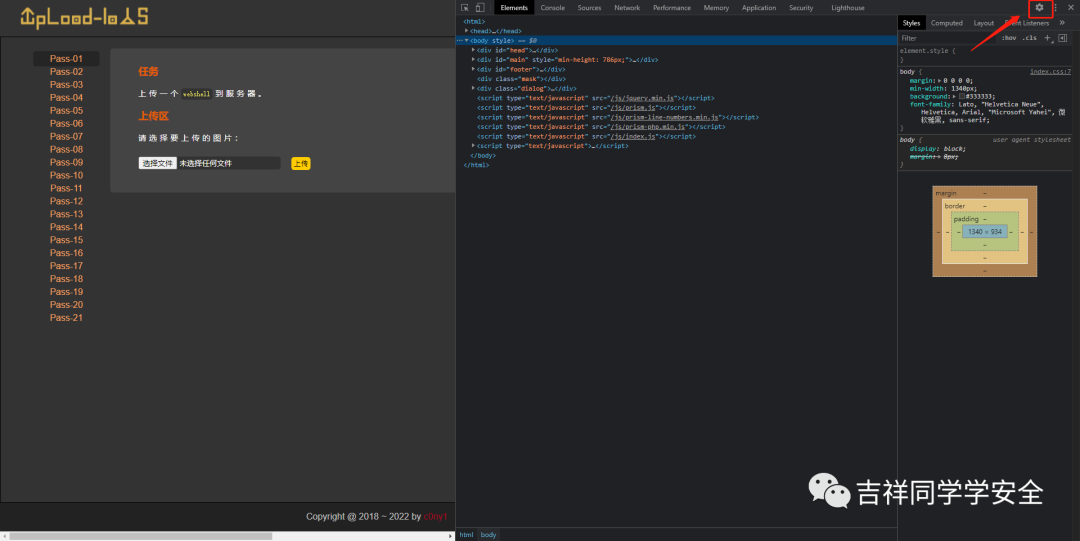This screenshot has height=541, width=1080.
Task: Close the DevTools panel
Action: point(1070,8)
